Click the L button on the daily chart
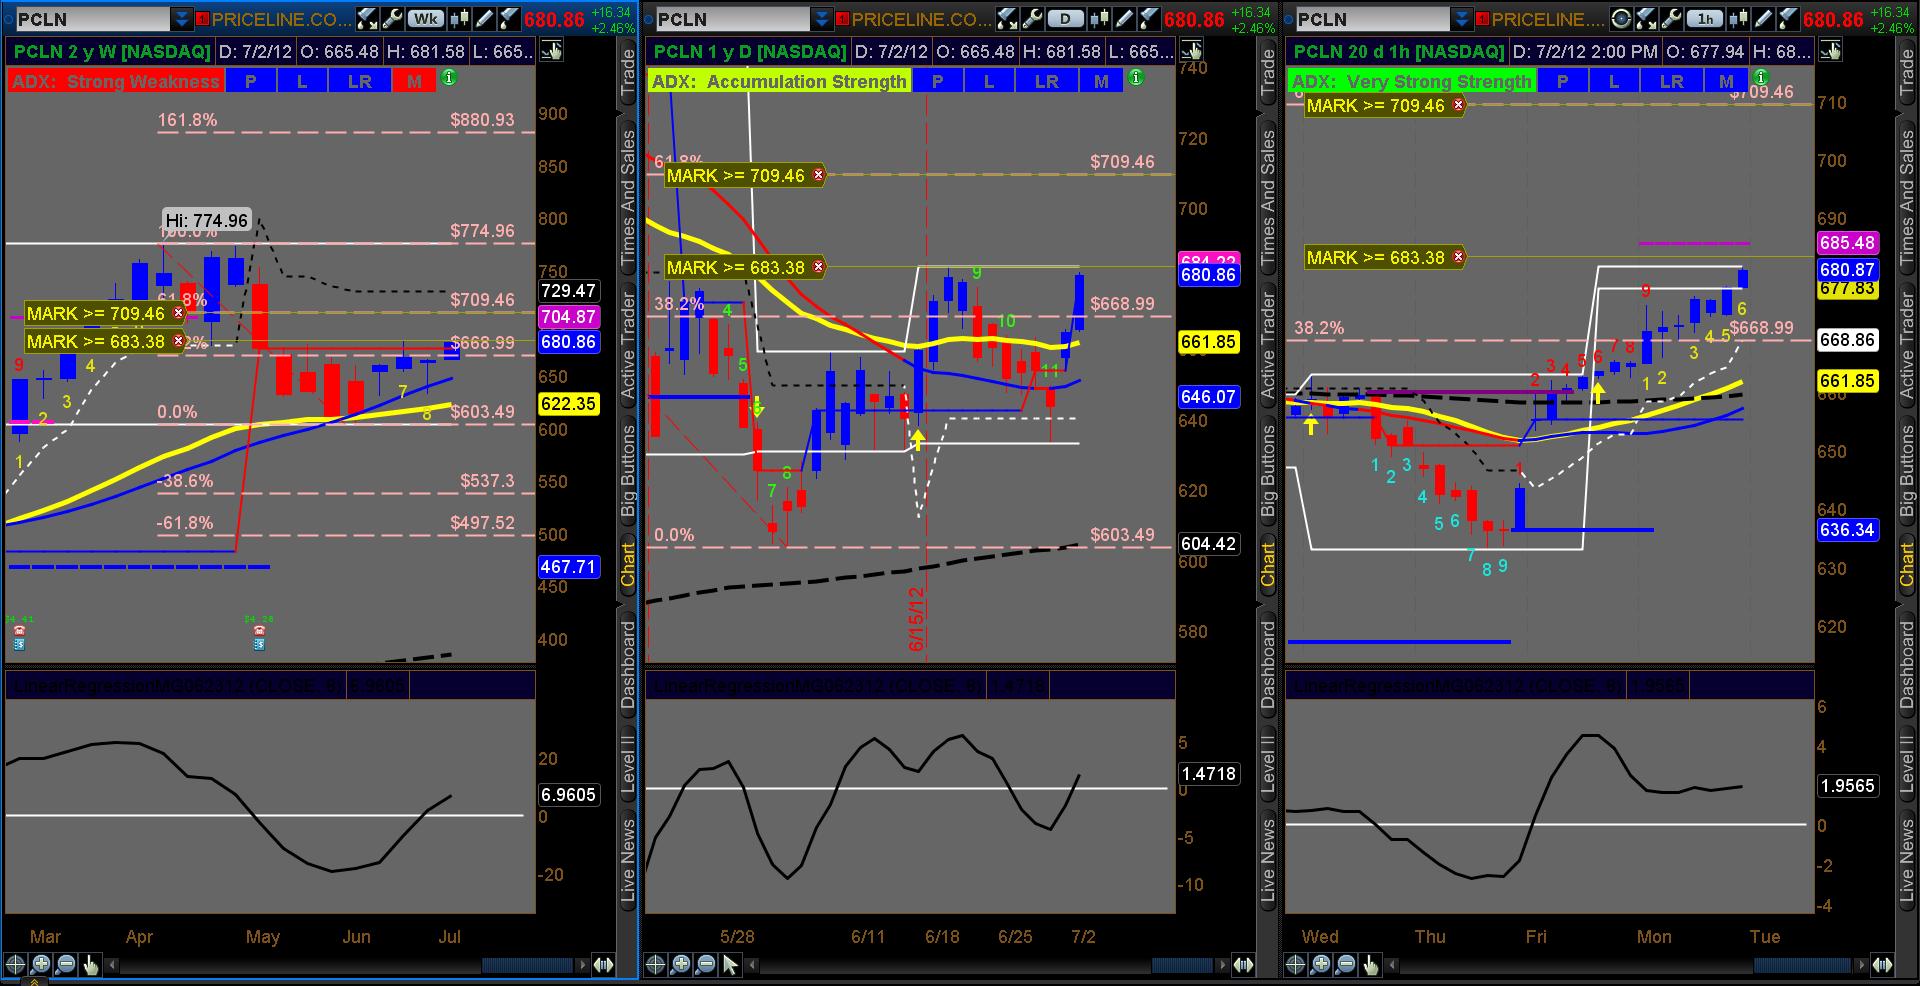 [x=989, y=82]
